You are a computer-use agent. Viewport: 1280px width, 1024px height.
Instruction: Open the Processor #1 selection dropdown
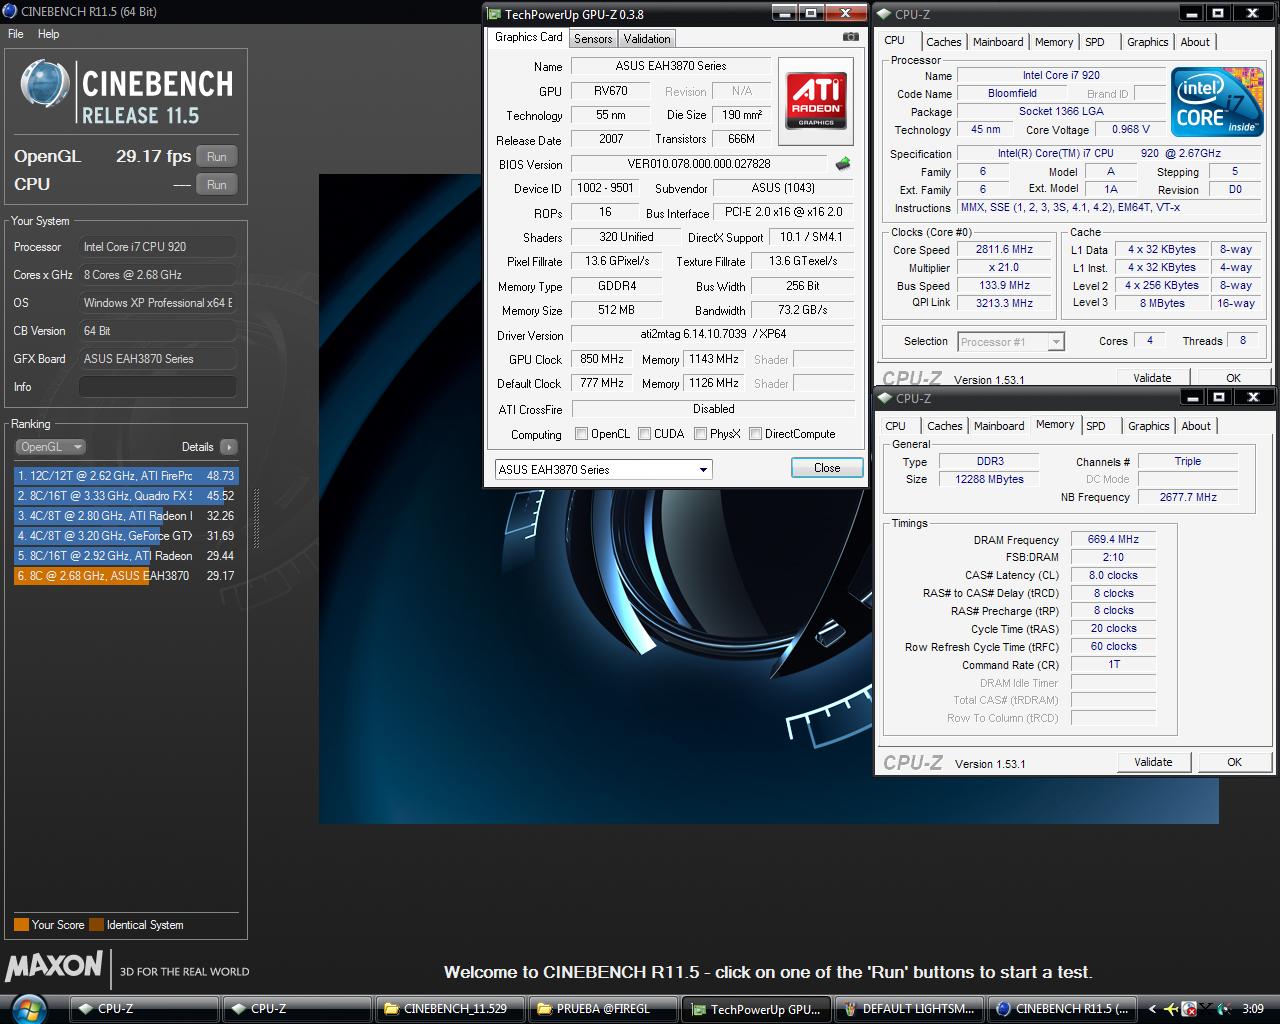point(1010,342)
